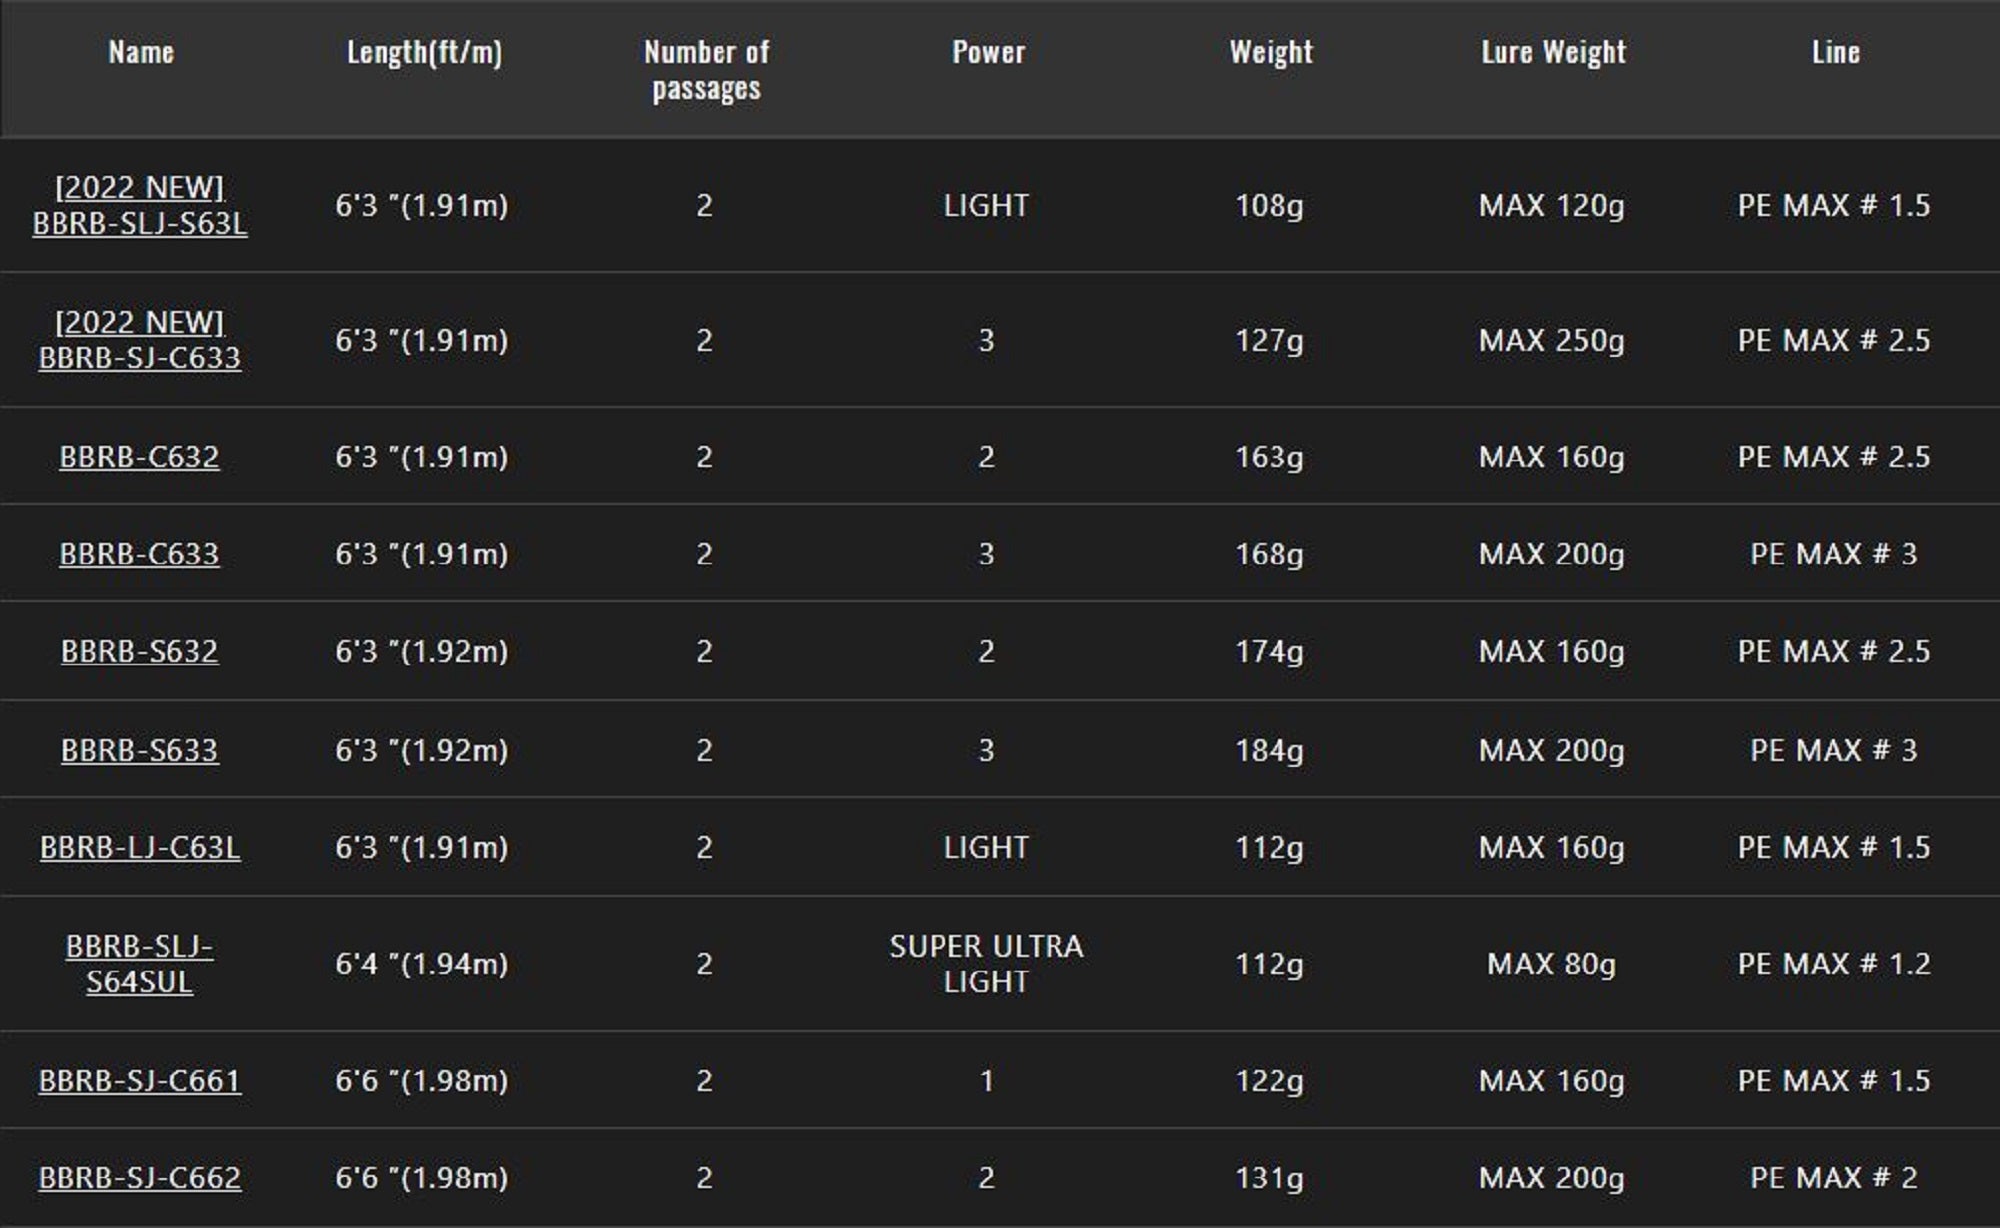Select the Number of passages header
Image resolution: width=2000 pixels, height=1228 pixels.
point(706,69)
